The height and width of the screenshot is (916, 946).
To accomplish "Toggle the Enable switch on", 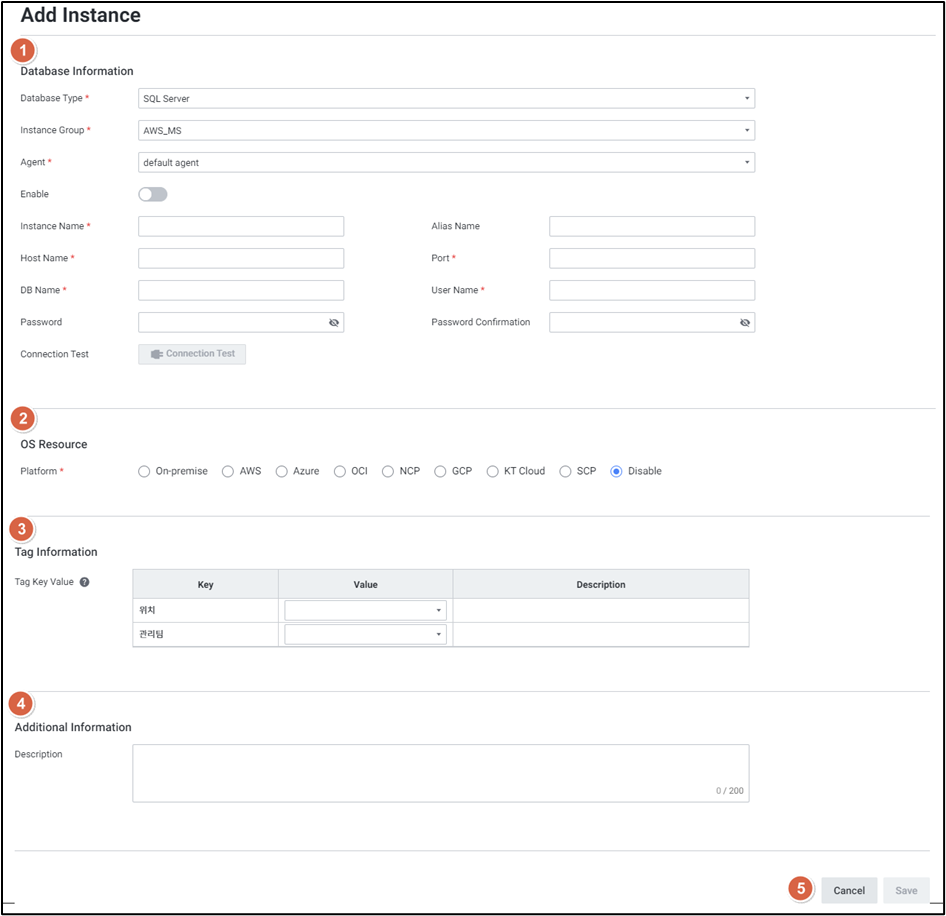I will (153, 194).
